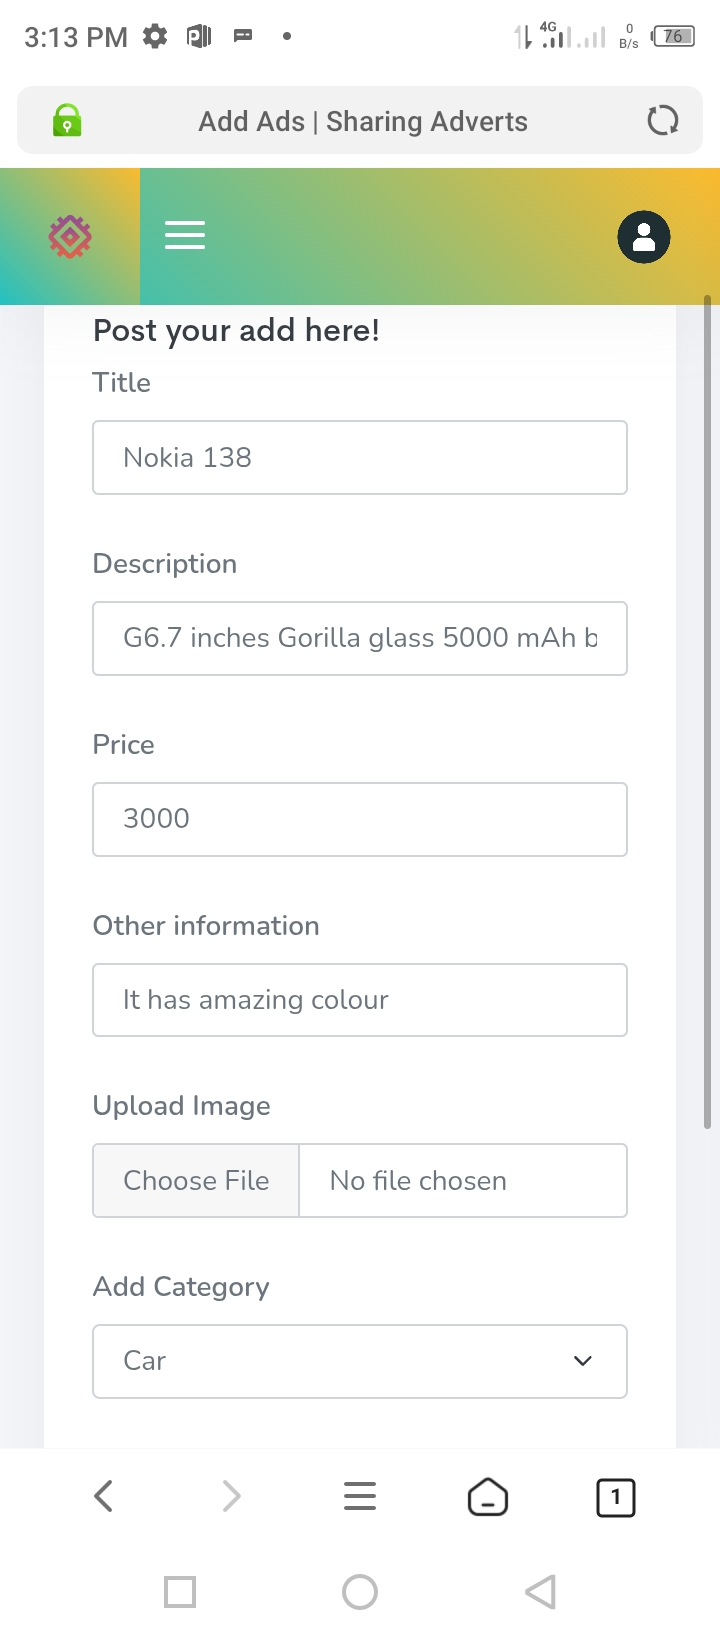The height and width of the screenshot is (1640, 720).
Task: Reload the page with refresh icon
Action: click(x=662, y=121)
